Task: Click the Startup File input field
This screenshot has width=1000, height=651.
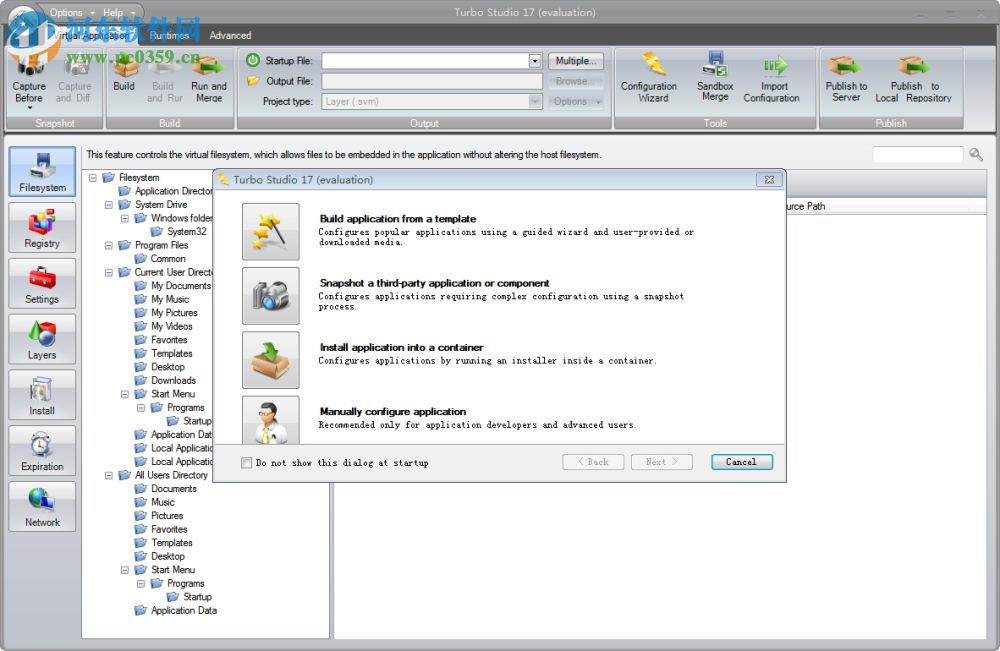Action: (x=426, y=61)
